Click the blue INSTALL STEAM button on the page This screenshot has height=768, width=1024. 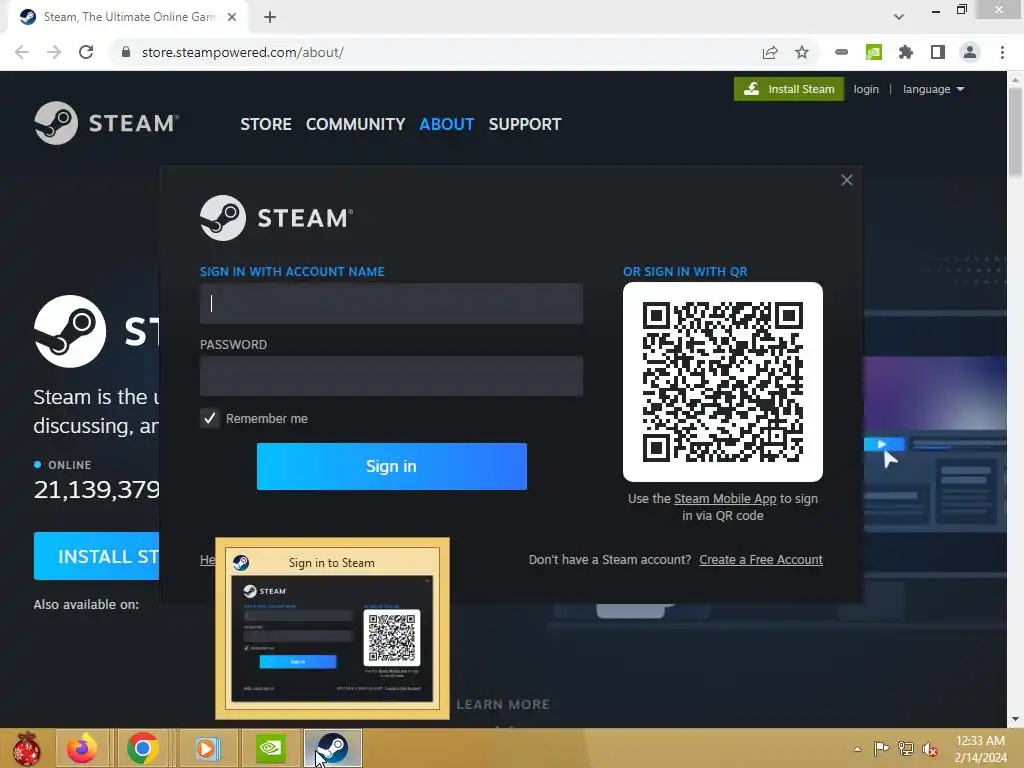[x=97, y=556]
